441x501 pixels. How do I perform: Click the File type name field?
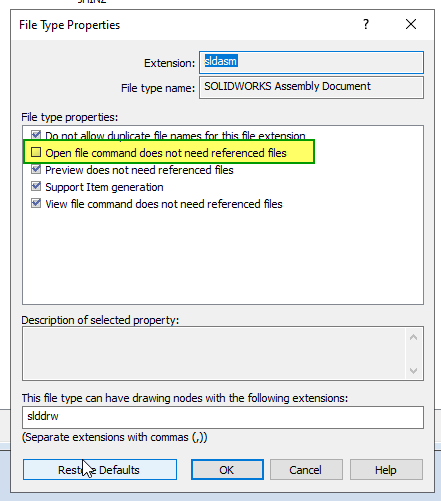(311, 87)
